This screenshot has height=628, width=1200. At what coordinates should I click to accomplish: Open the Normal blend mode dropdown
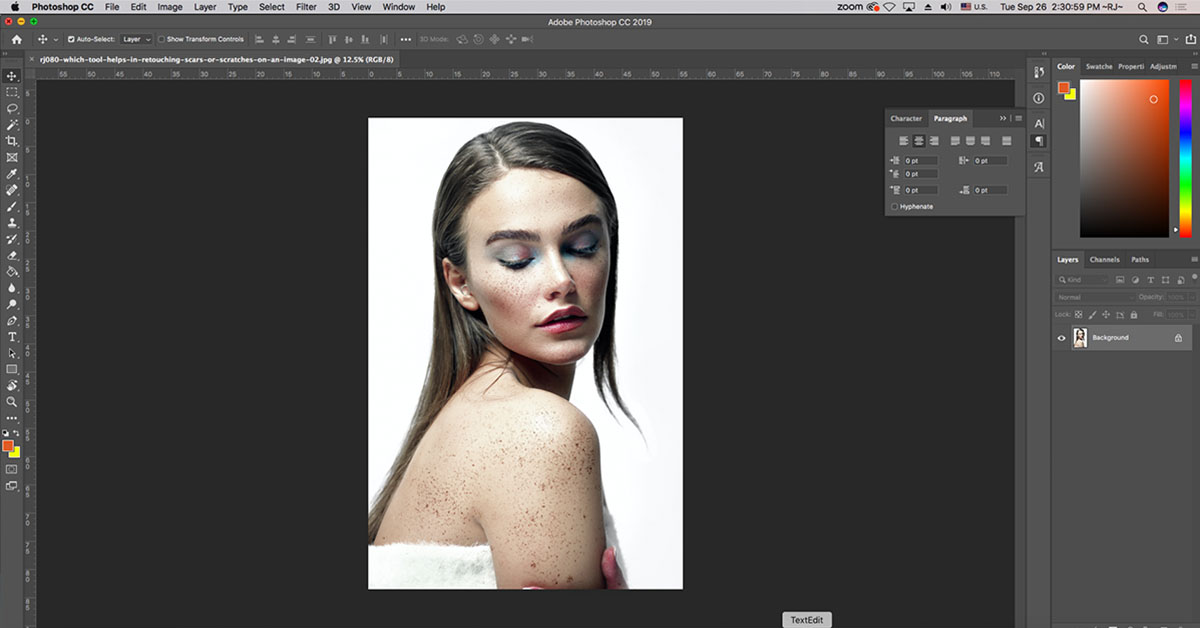(1096, 297)
